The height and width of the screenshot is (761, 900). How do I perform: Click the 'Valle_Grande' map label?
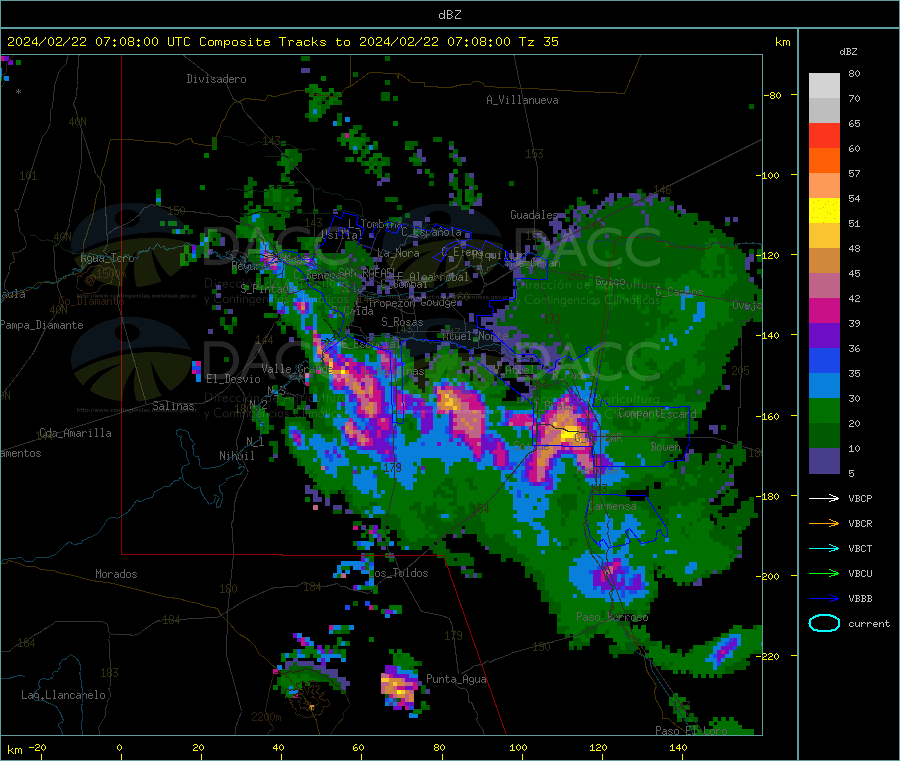297,368
